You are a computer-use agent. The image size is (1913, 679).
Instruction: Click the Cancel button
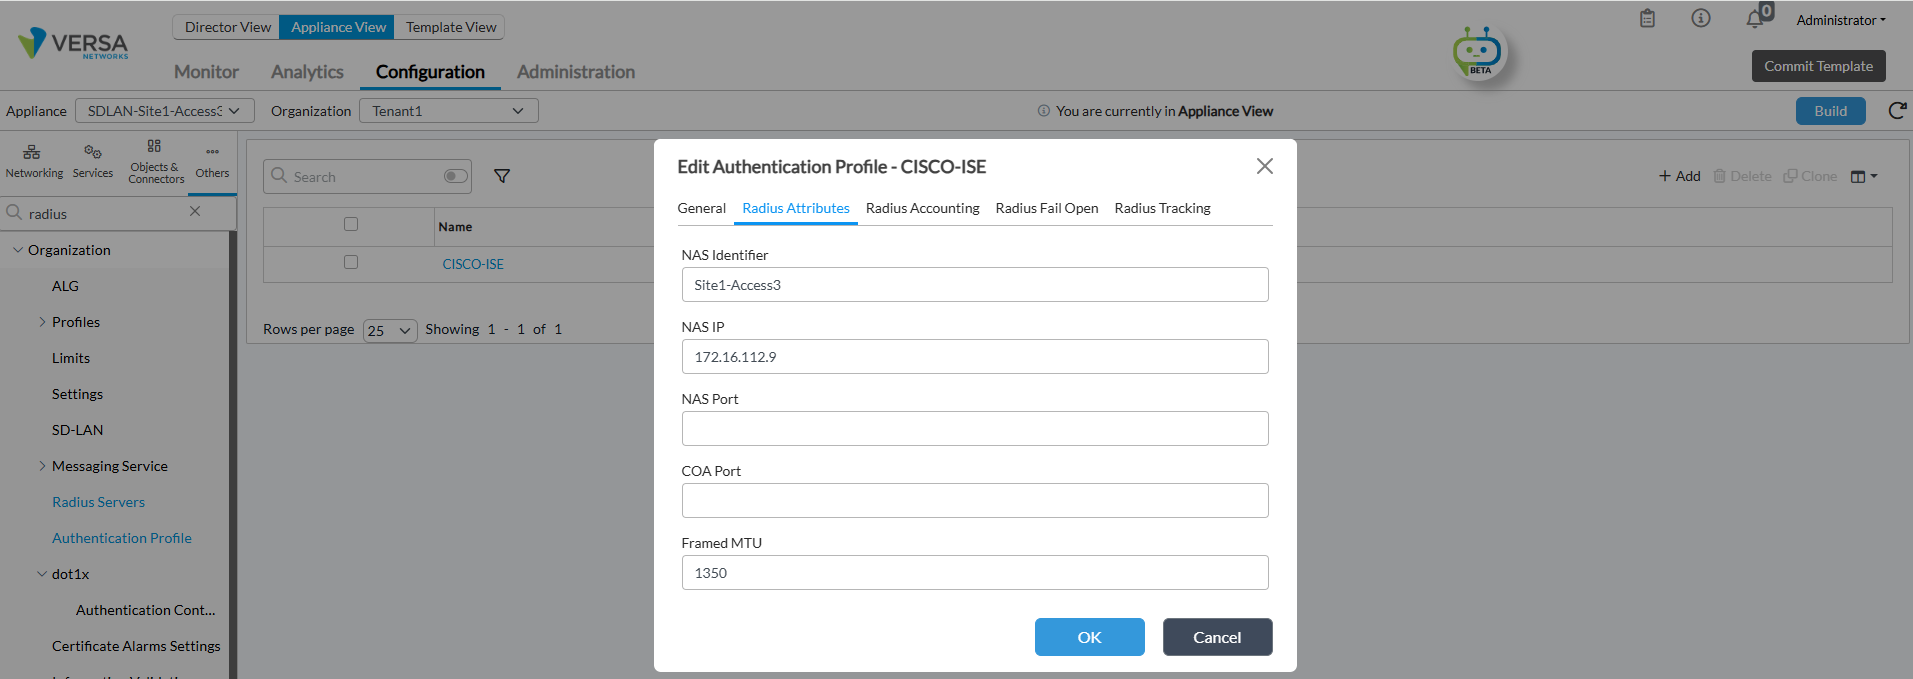click(x=1217, y=637)
